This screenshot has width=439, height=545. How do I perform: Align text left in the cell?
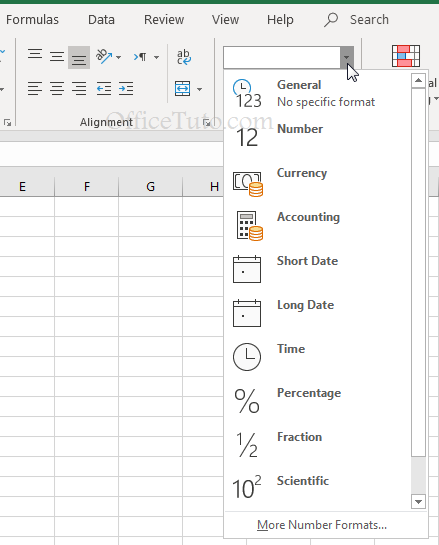coord(35,88)
